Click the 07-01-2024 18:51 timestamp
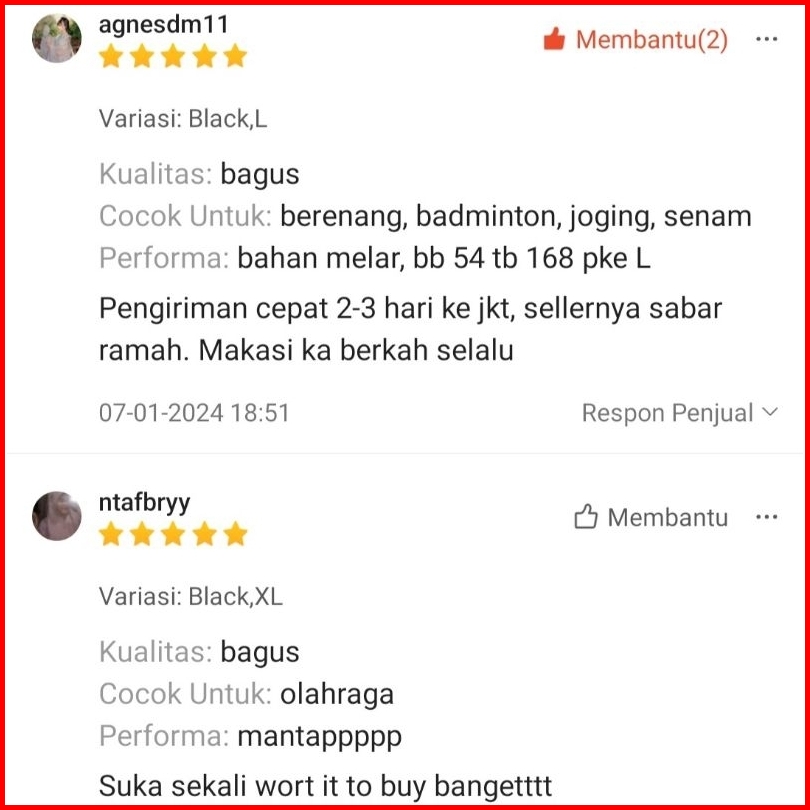The width and height of the screenshot is (810, 810). 194,413
